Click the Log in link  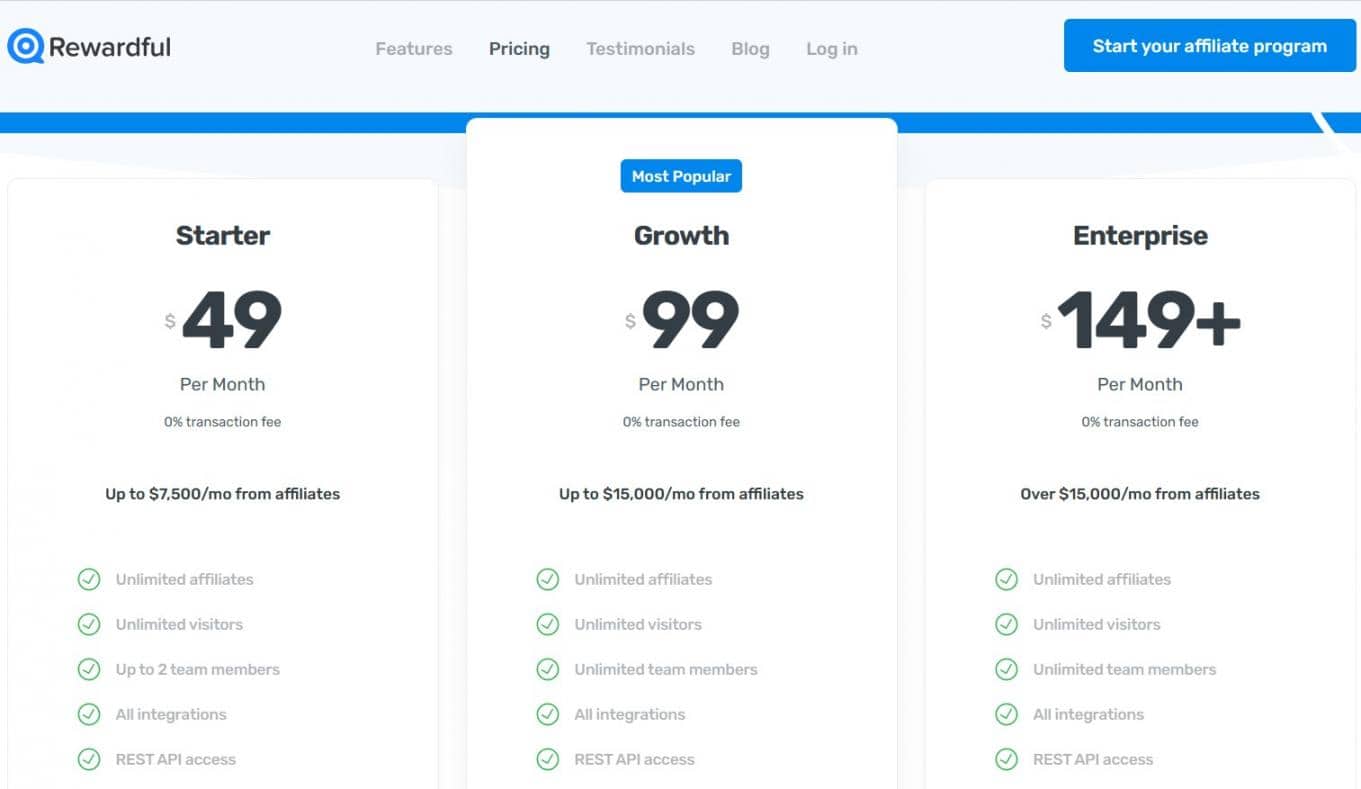click(831, 49)
